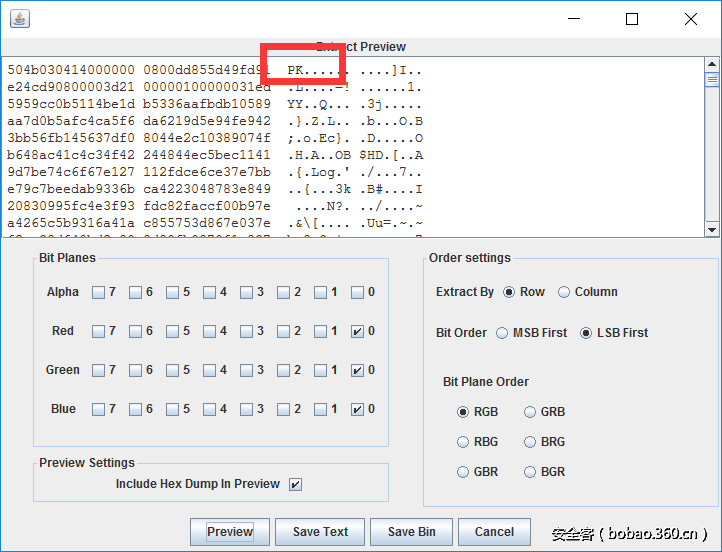Uncheck the Green bit plane 0 checkbox

(358, 370)
